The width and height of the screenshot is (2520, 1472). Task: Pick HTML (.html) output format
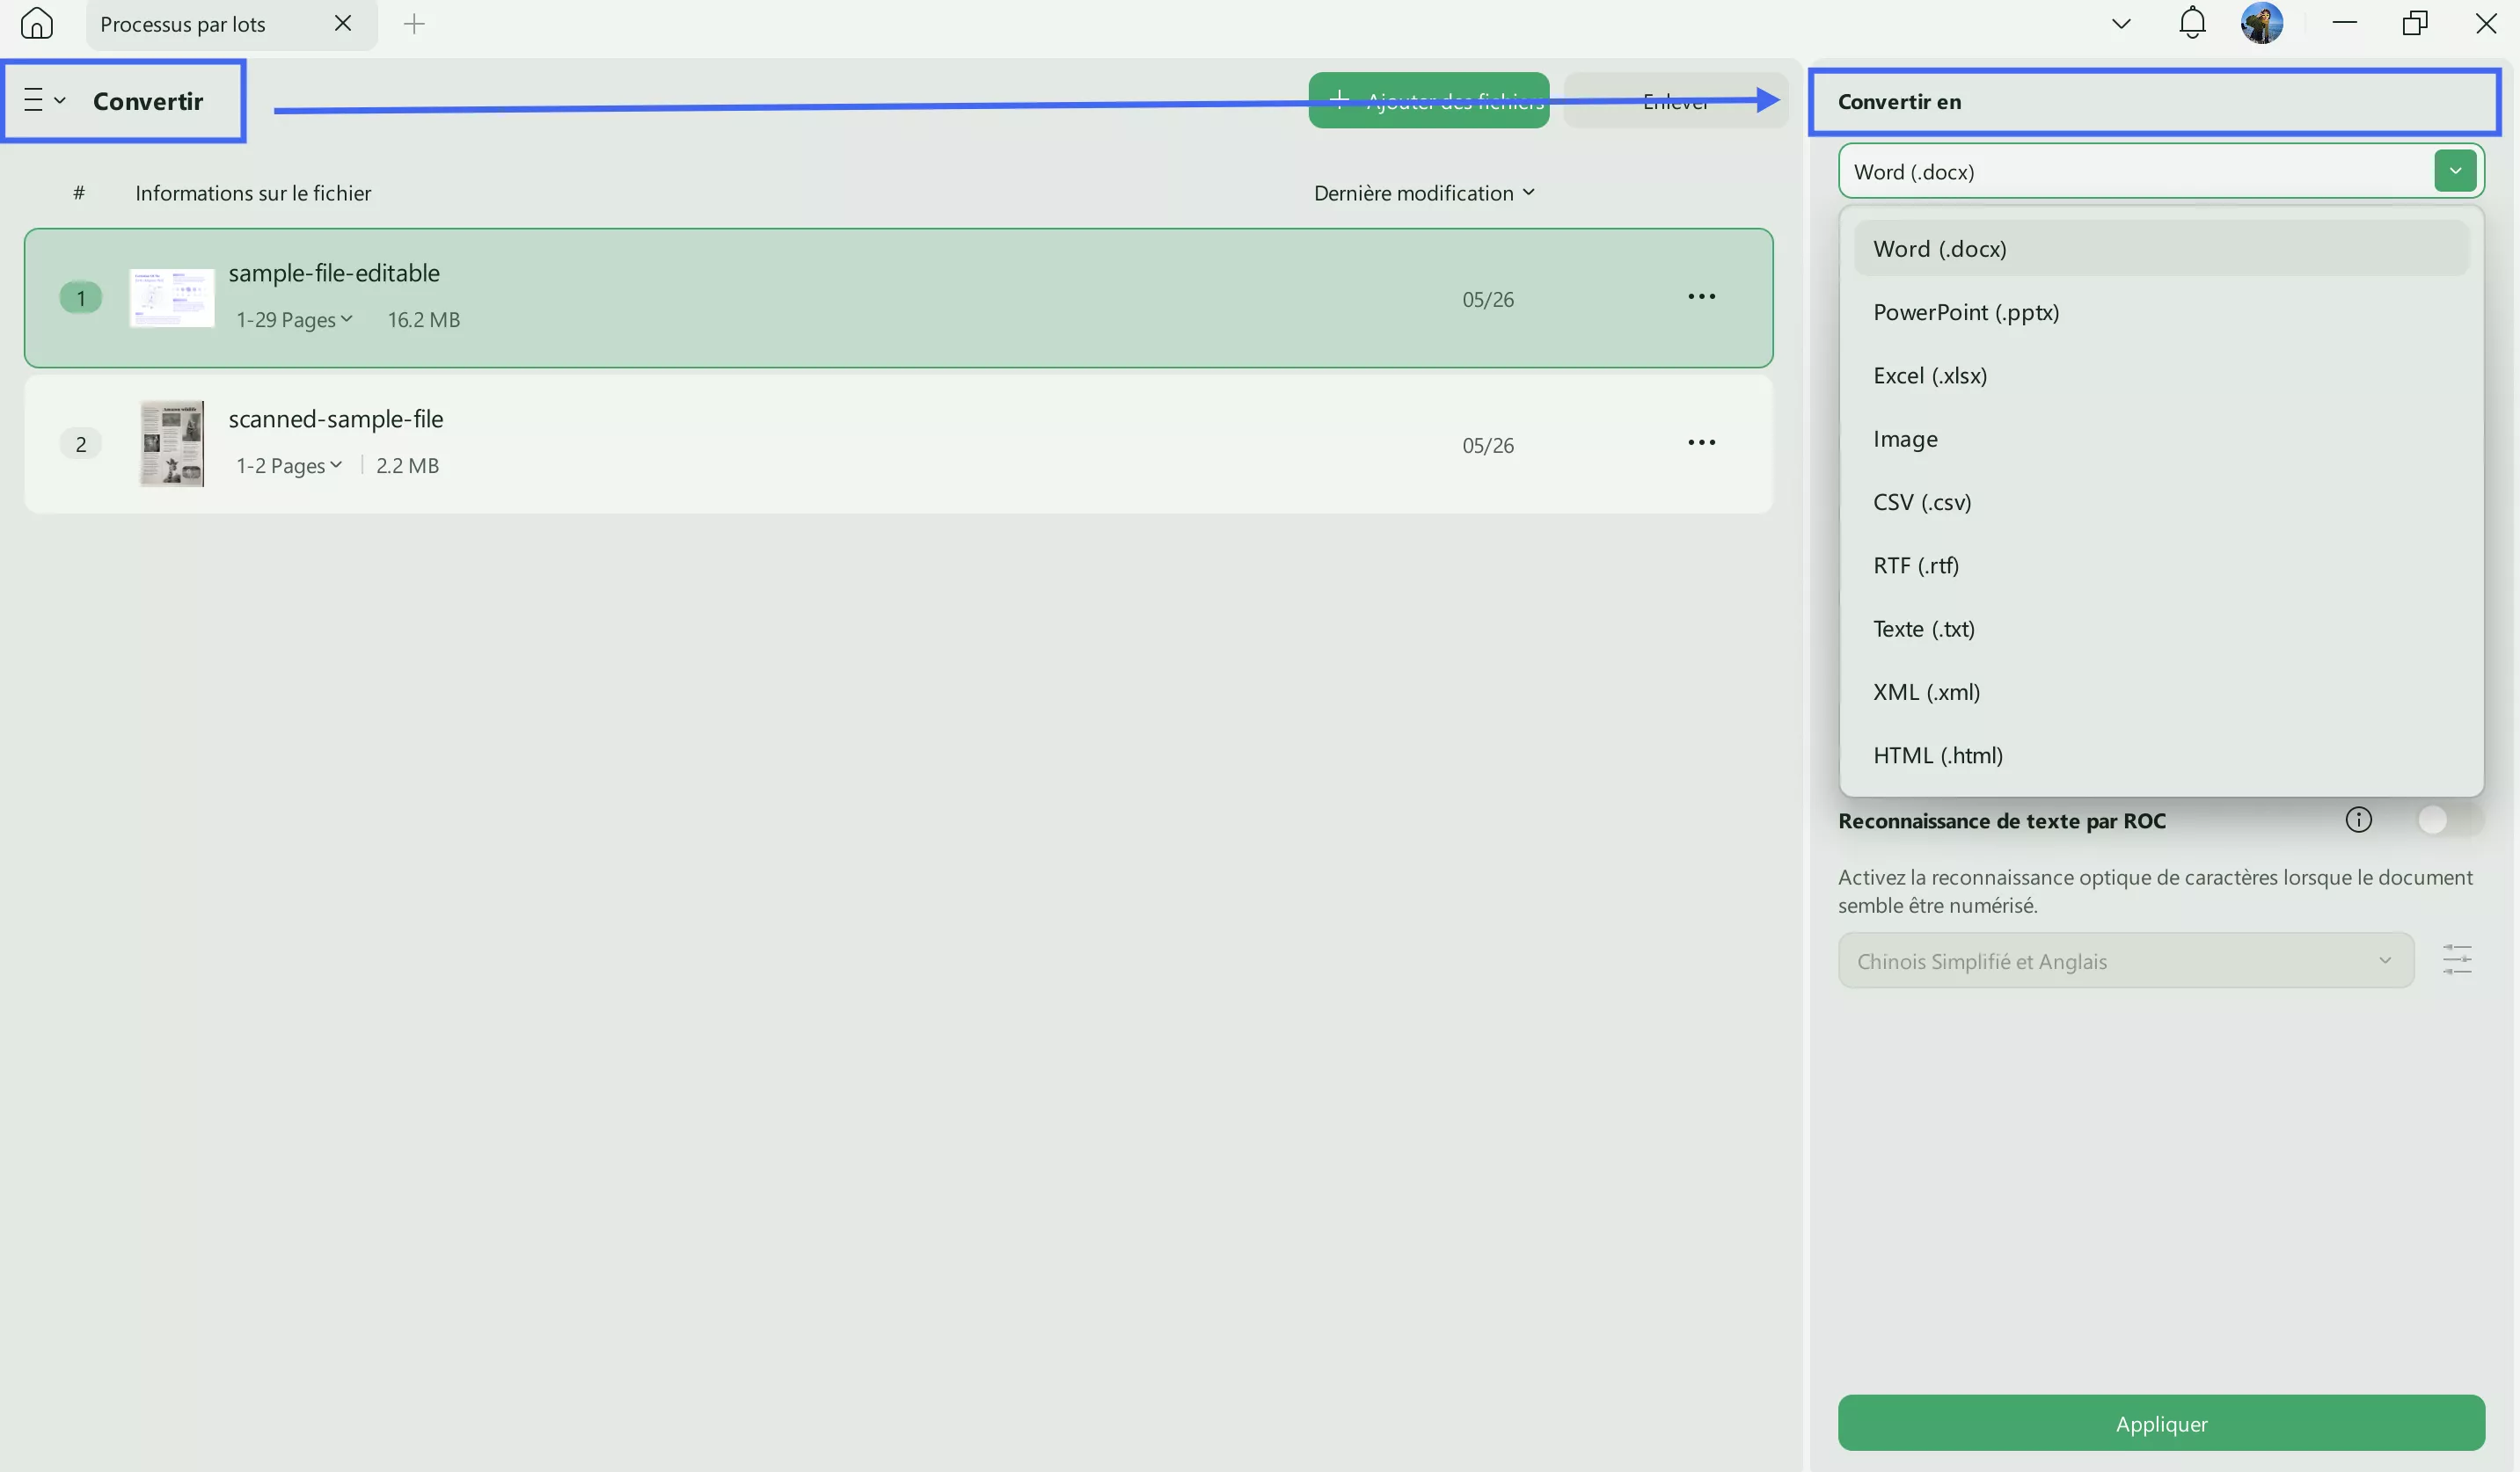(1938, 756)
